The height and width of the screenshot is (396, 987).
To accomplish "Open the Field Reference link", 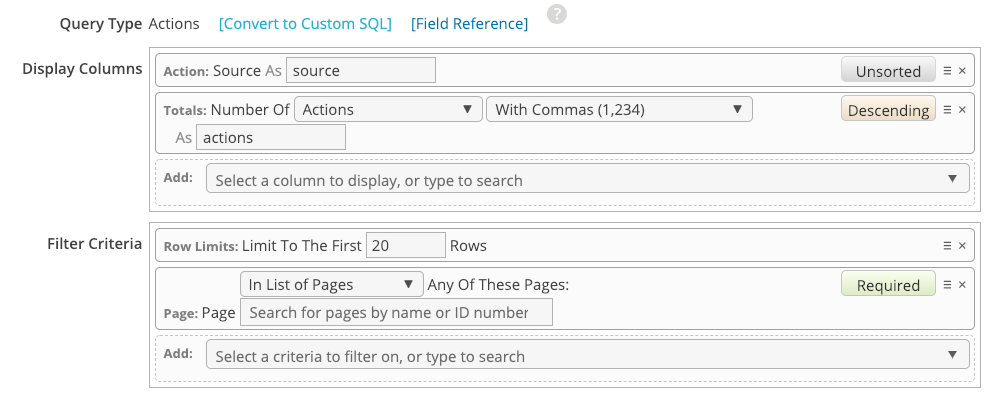I will tap(470, 24).
